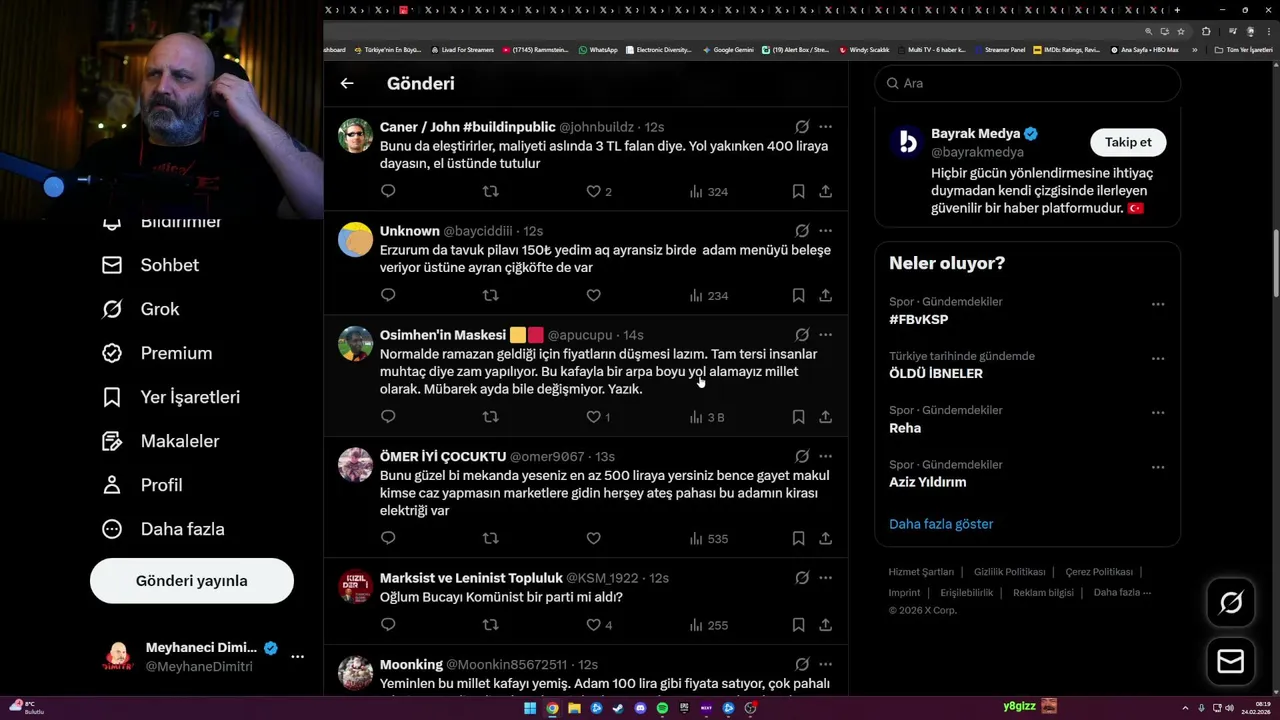Reply to Osimhen'in Maskesi's post
Screen dimensions: 1280x720
point(388,417)
